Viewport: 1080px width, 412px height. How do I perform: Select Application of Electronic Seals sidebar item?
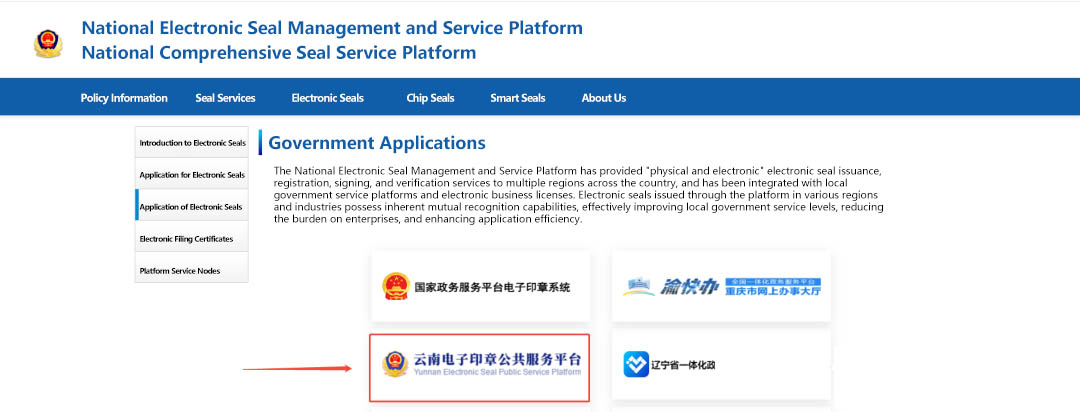click(x=192, y=207)
